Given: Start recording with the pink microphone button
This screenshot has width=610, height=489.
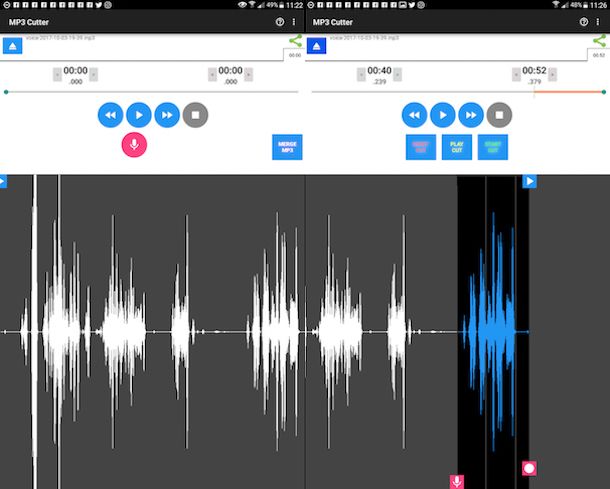Looking at the screenshot, I should click(x=134, y=145).
